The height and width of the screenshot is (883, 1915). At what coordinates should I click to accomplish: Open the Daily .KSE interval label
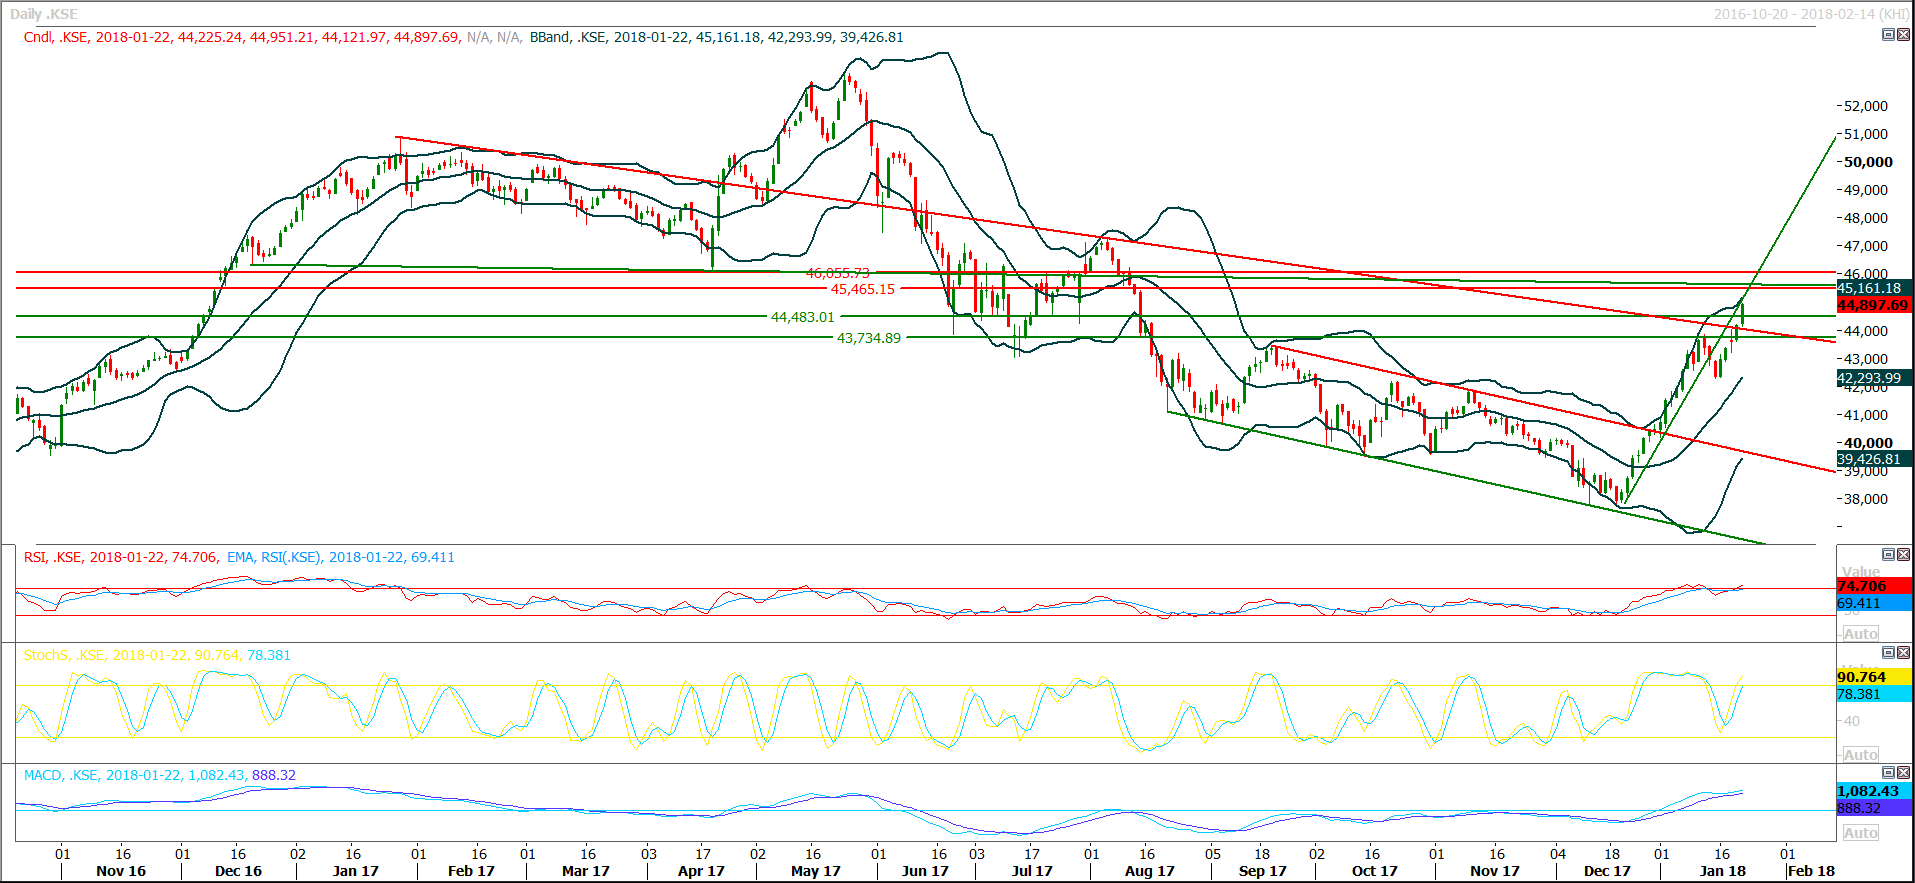[44, 14]
